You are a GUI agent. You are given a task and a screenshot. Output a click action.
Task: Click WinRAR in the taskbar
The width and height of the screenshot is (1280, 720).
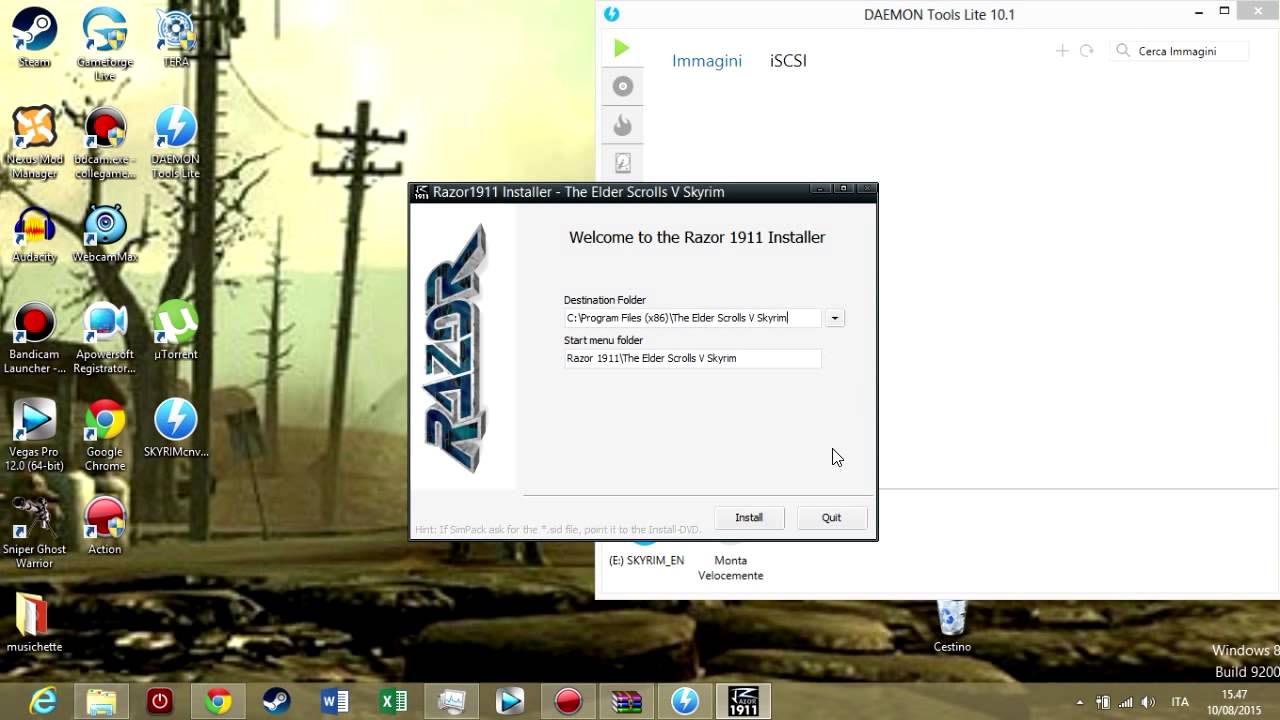[x=626, y=701]
